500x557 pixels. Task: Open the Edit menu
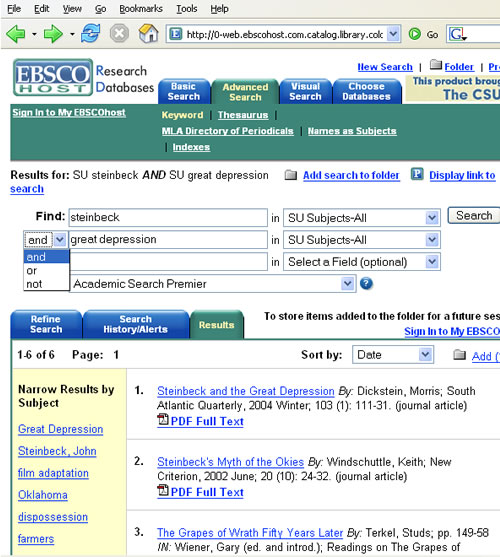point(42,9)
